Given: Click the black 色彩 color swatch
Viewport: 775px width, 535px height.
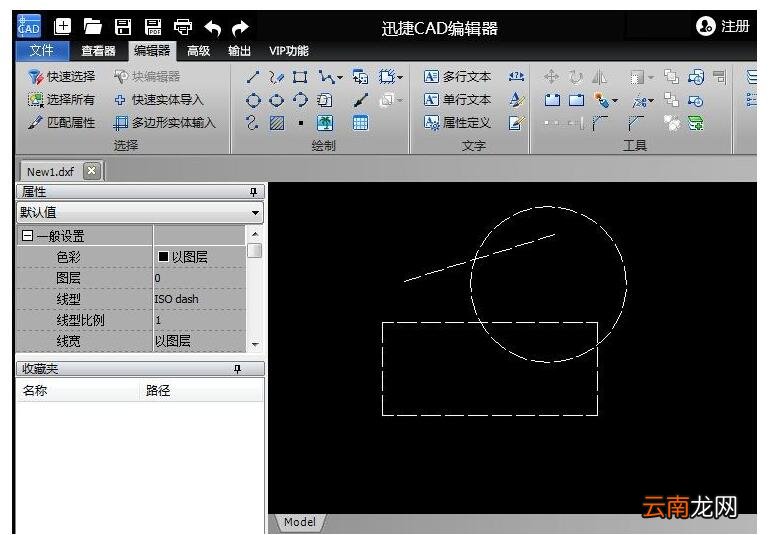Looking at the screenshot, I should pyautogui.click(x=163, y=256).
